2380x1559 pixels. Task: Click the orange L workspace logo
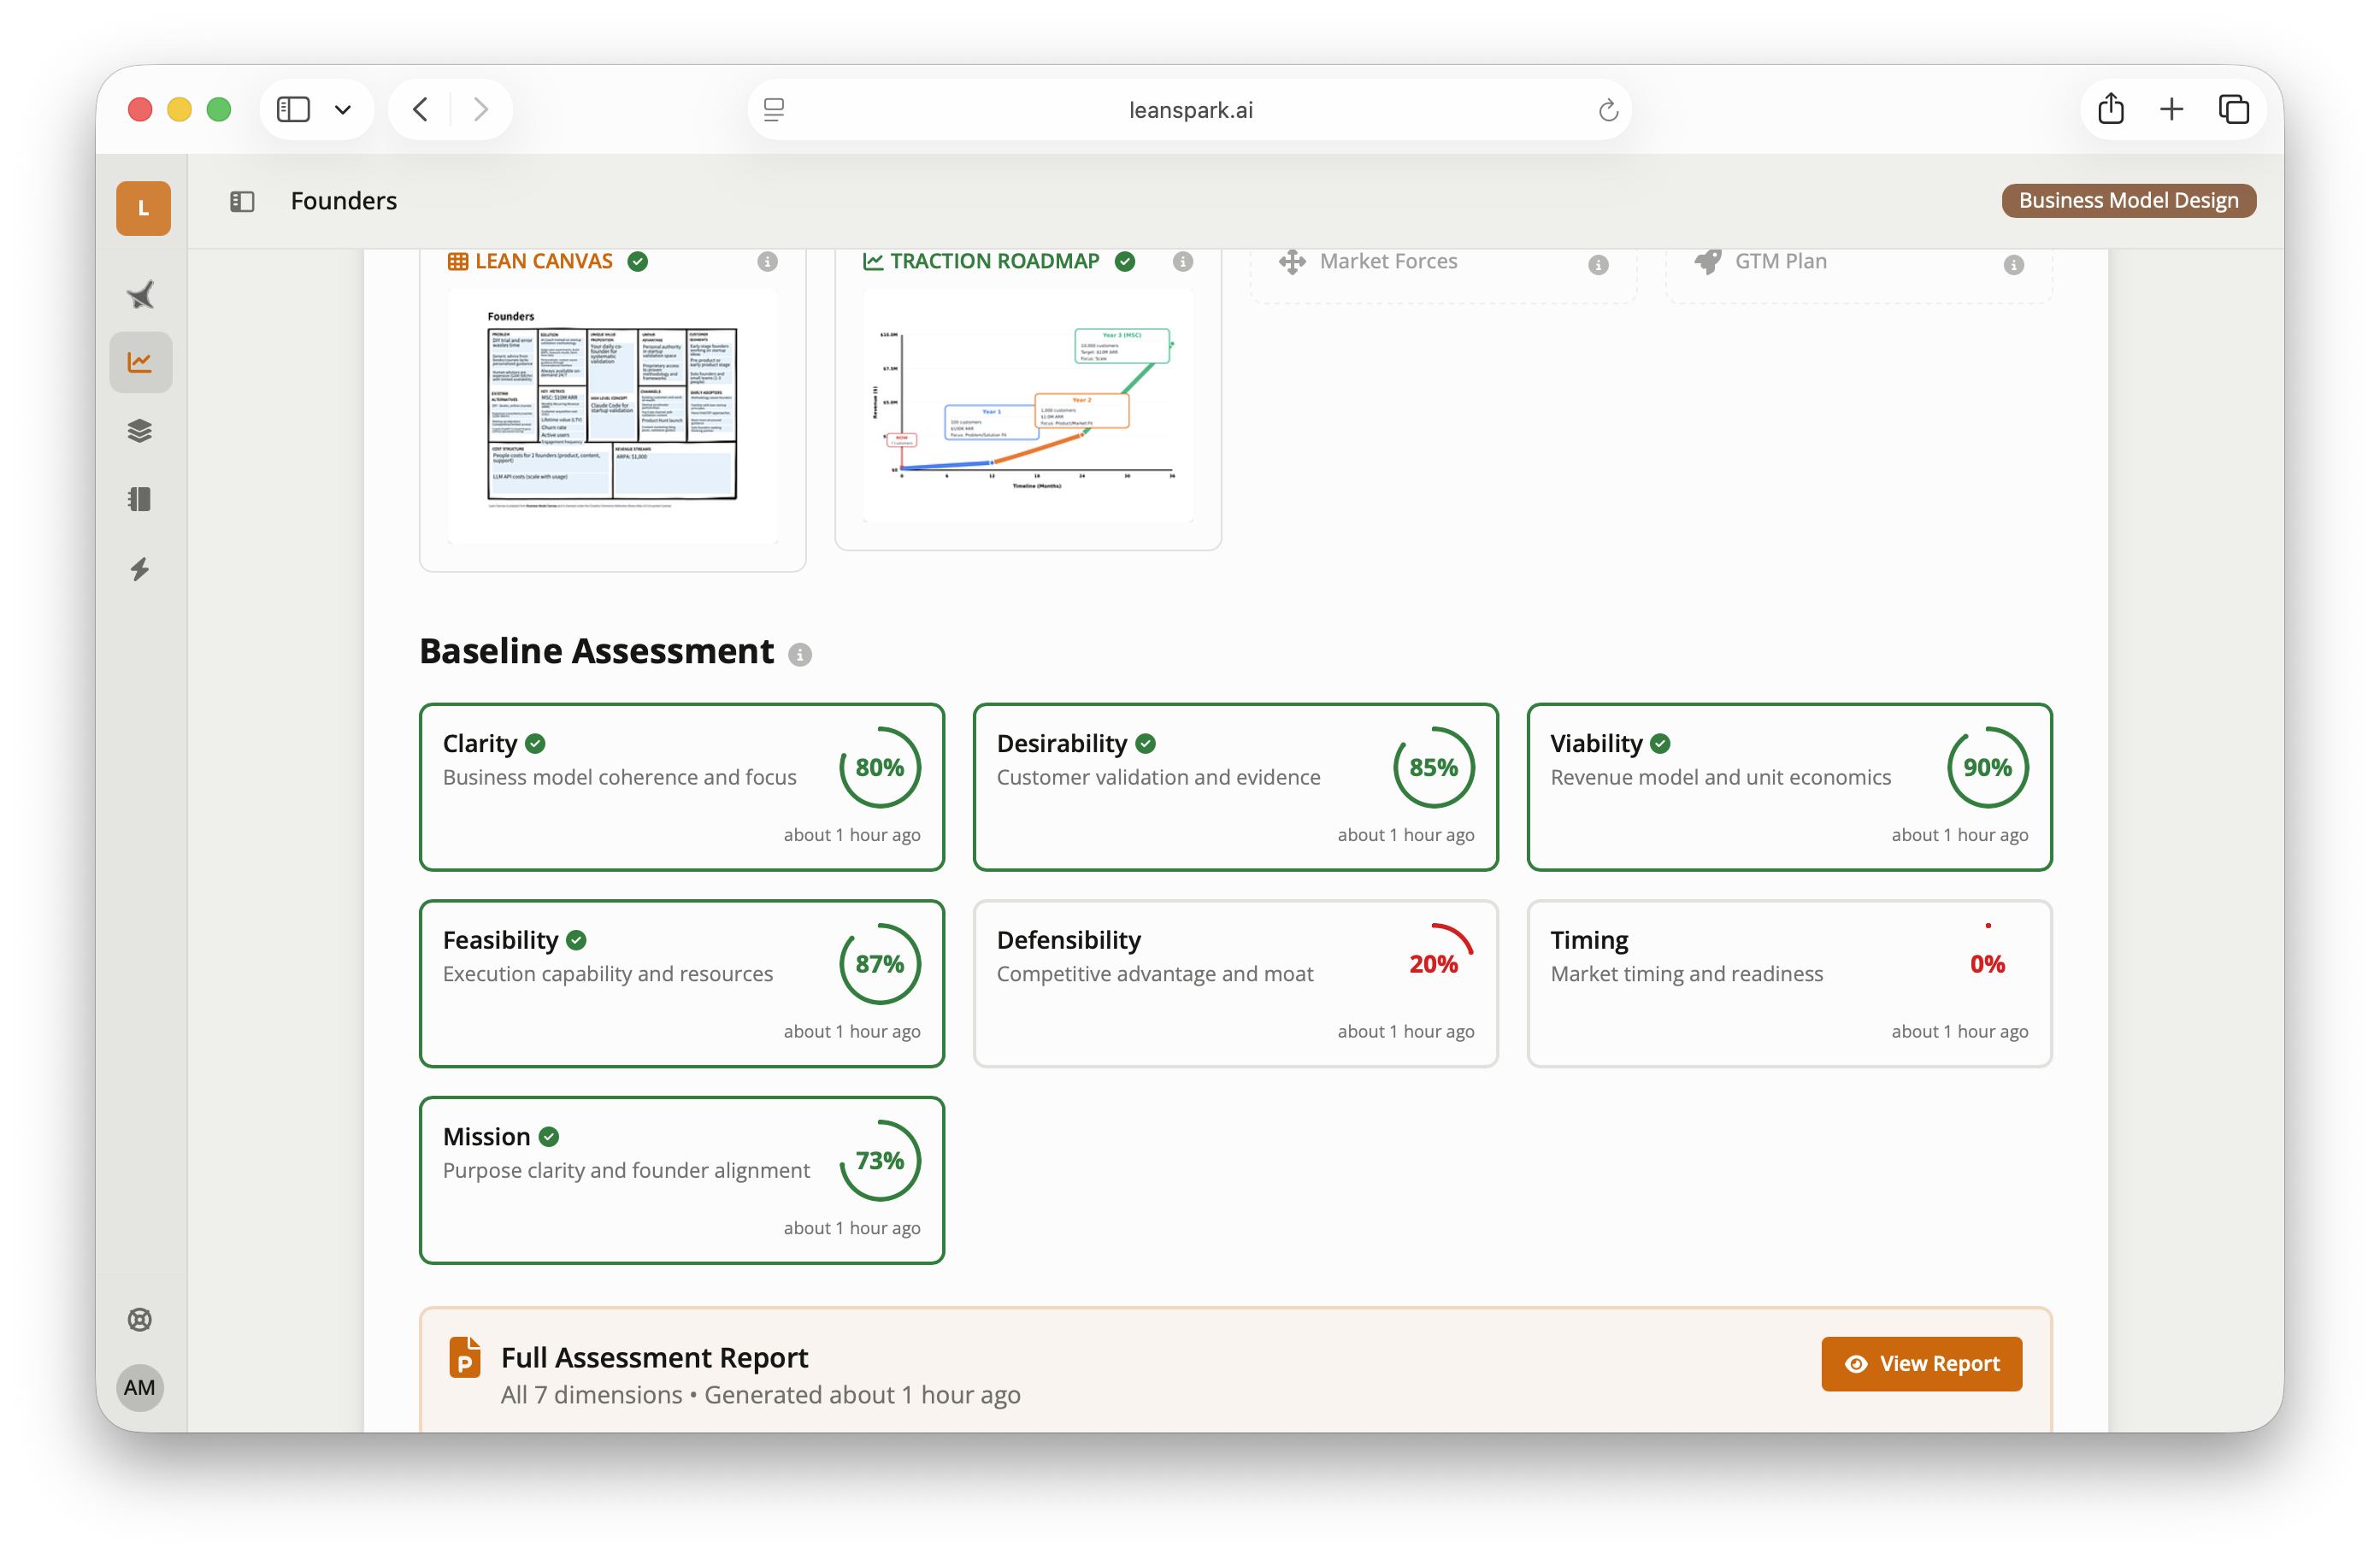(143, 208)
